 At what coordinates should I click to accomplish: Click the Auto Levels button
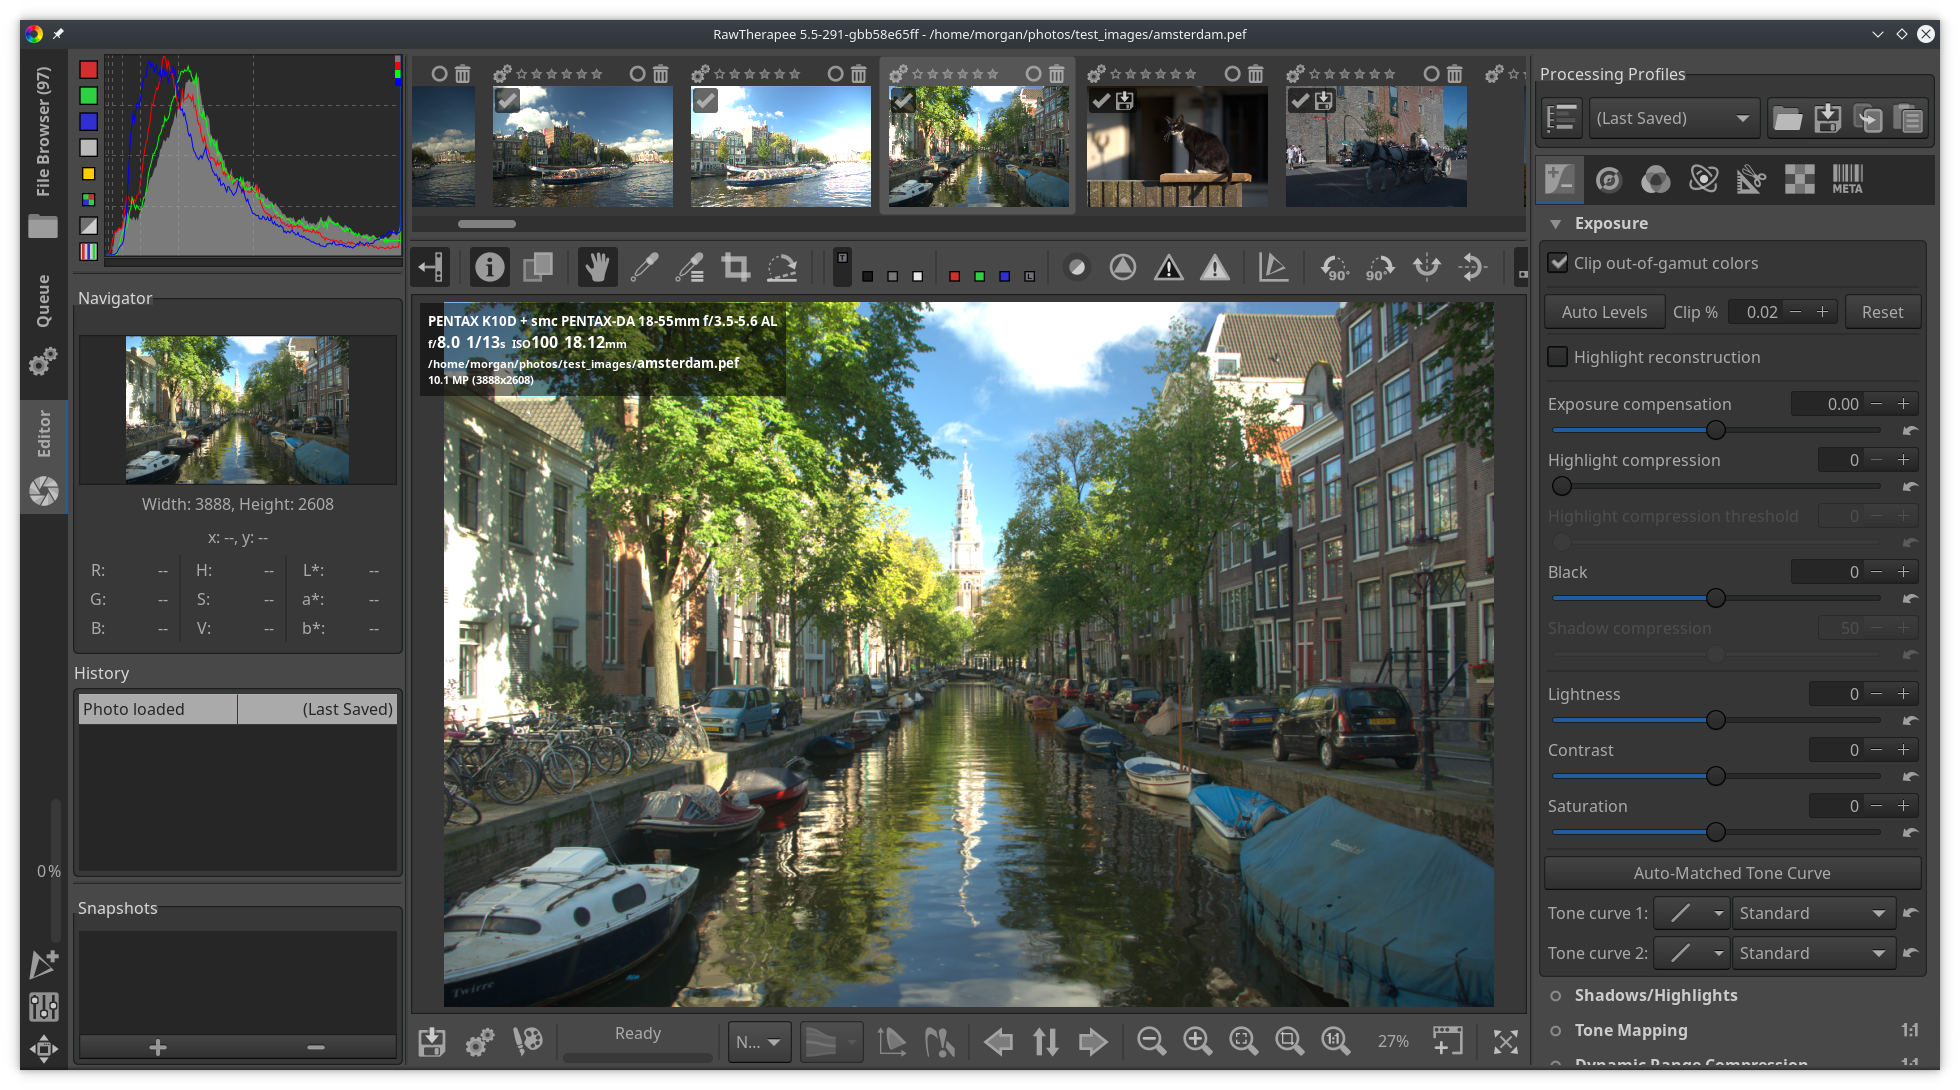click(1604, 312)
